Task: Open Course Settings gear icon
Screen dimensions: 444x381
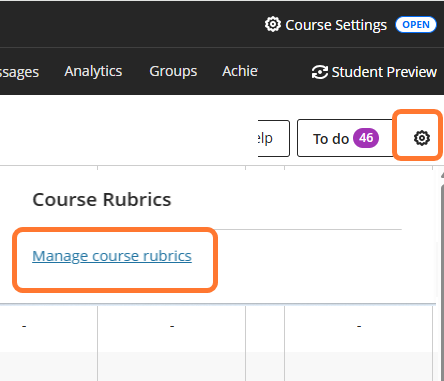Action: click(x=273, y=25)
